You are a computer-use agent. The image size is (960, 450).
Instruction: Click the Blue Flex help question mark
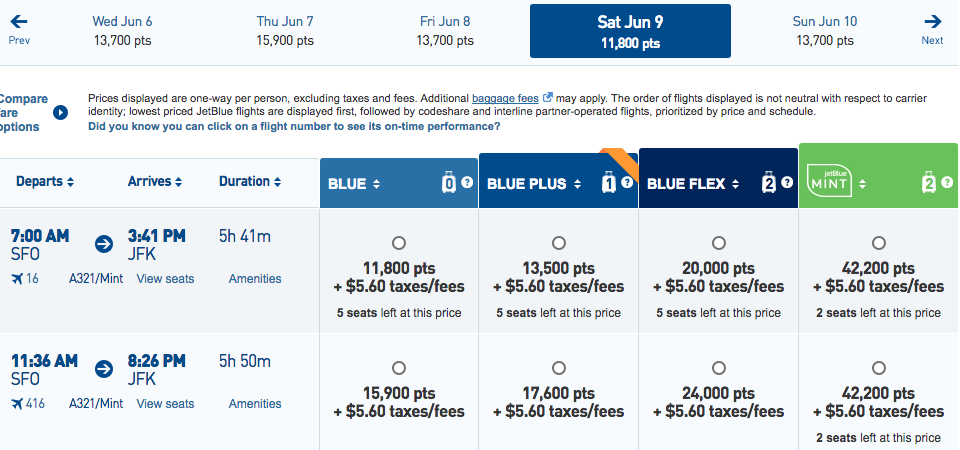pyautogui.click(x=786, y=183)
